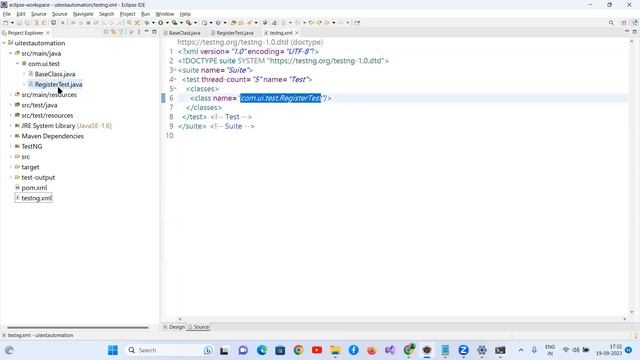Screen dimensions: 640x360
Task: Collapse the src/main/java folder
Action: coord(11,53)
